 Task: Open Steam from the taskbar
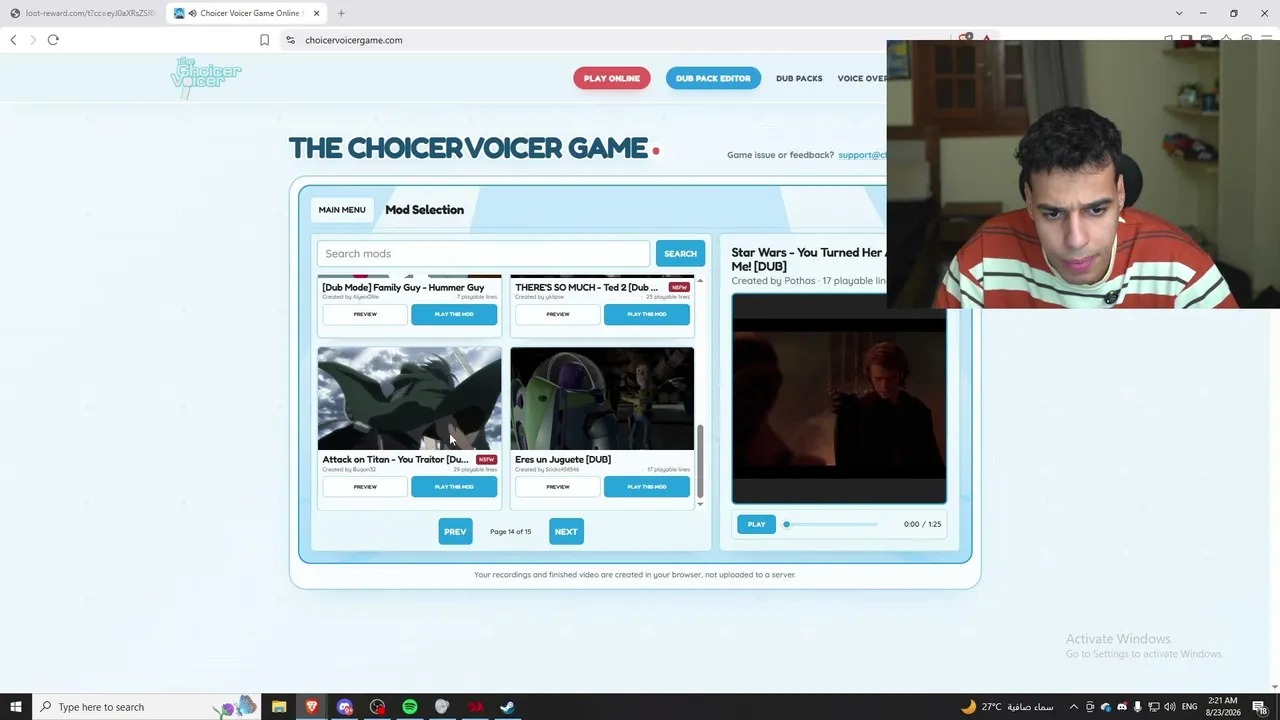point(507,707)
